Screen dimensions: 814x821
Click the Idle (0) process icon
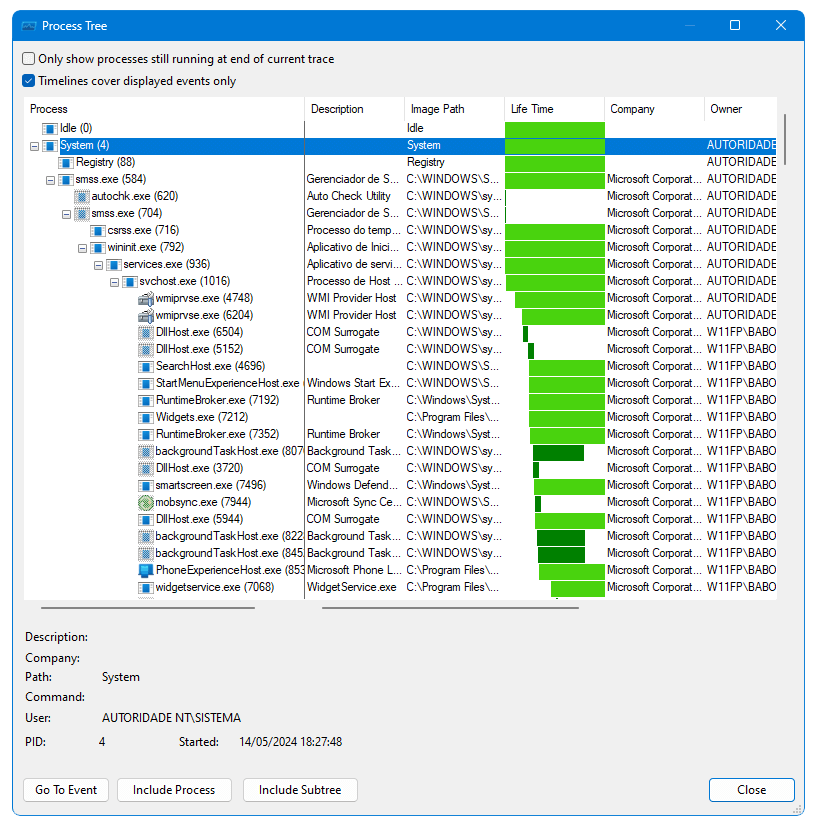(x=50, y=128)
